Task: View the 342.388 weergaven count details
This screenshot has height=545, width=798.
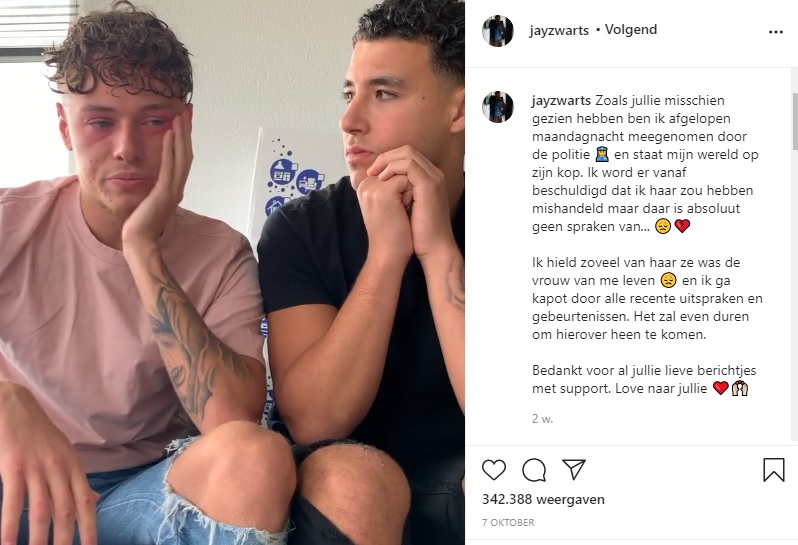Action: [x=543, y=499]
